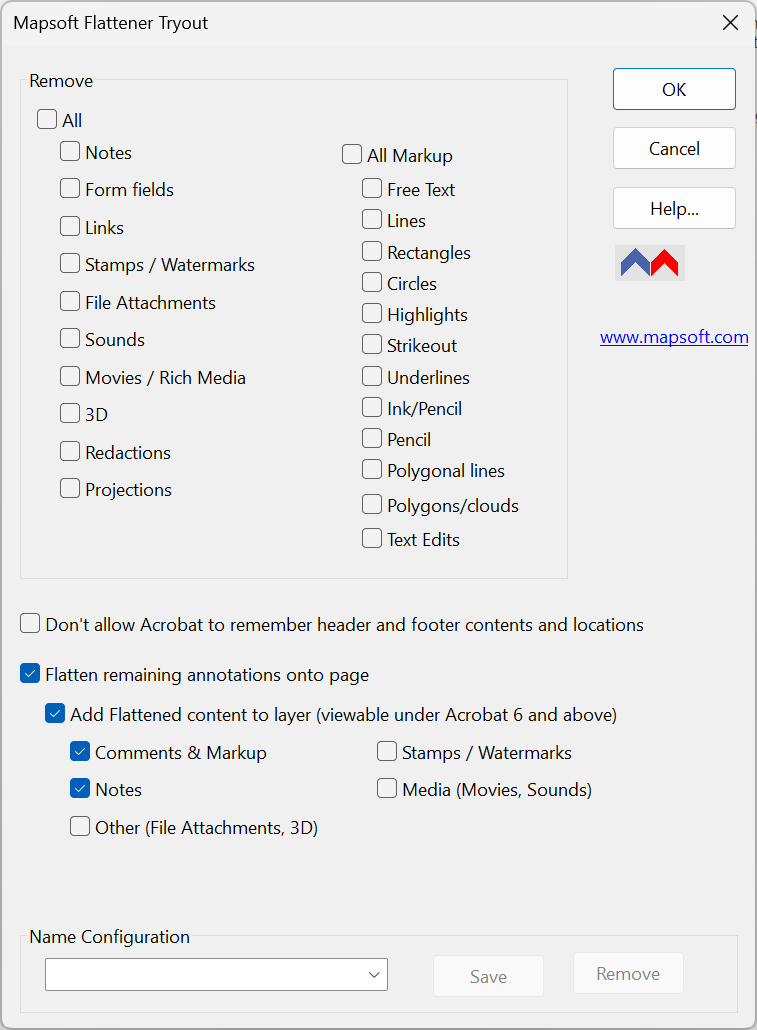The width and height of the screenshot is (757, 1030).
Task: Open the Help dialog
Action: tap(673, 208)
